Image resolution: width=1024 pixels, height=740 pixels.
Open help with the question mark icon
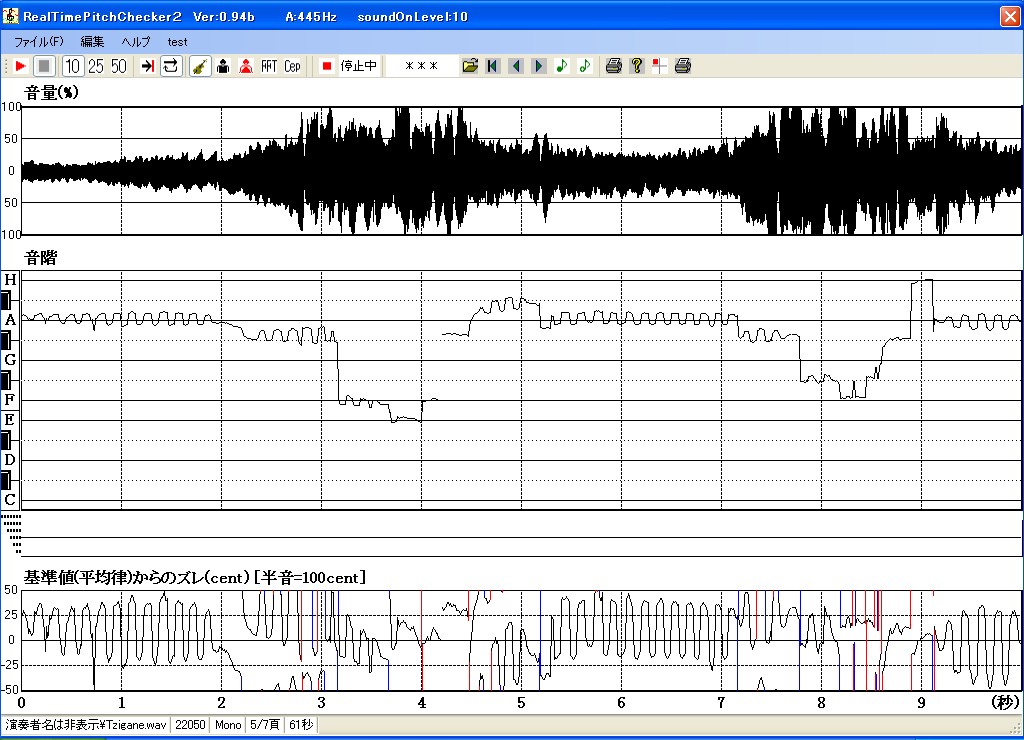click(x=637, y=66)
